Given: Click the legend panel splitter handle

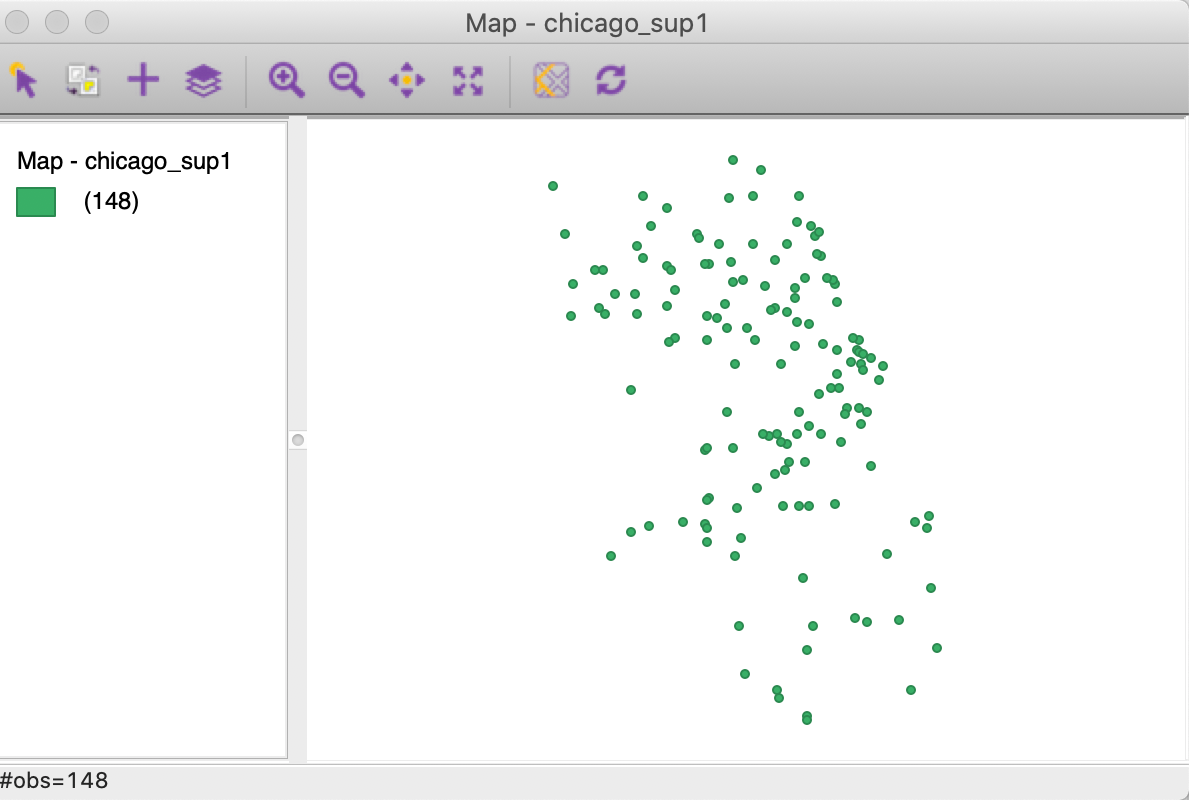Looking at the screenshot, I should [298, 440].
